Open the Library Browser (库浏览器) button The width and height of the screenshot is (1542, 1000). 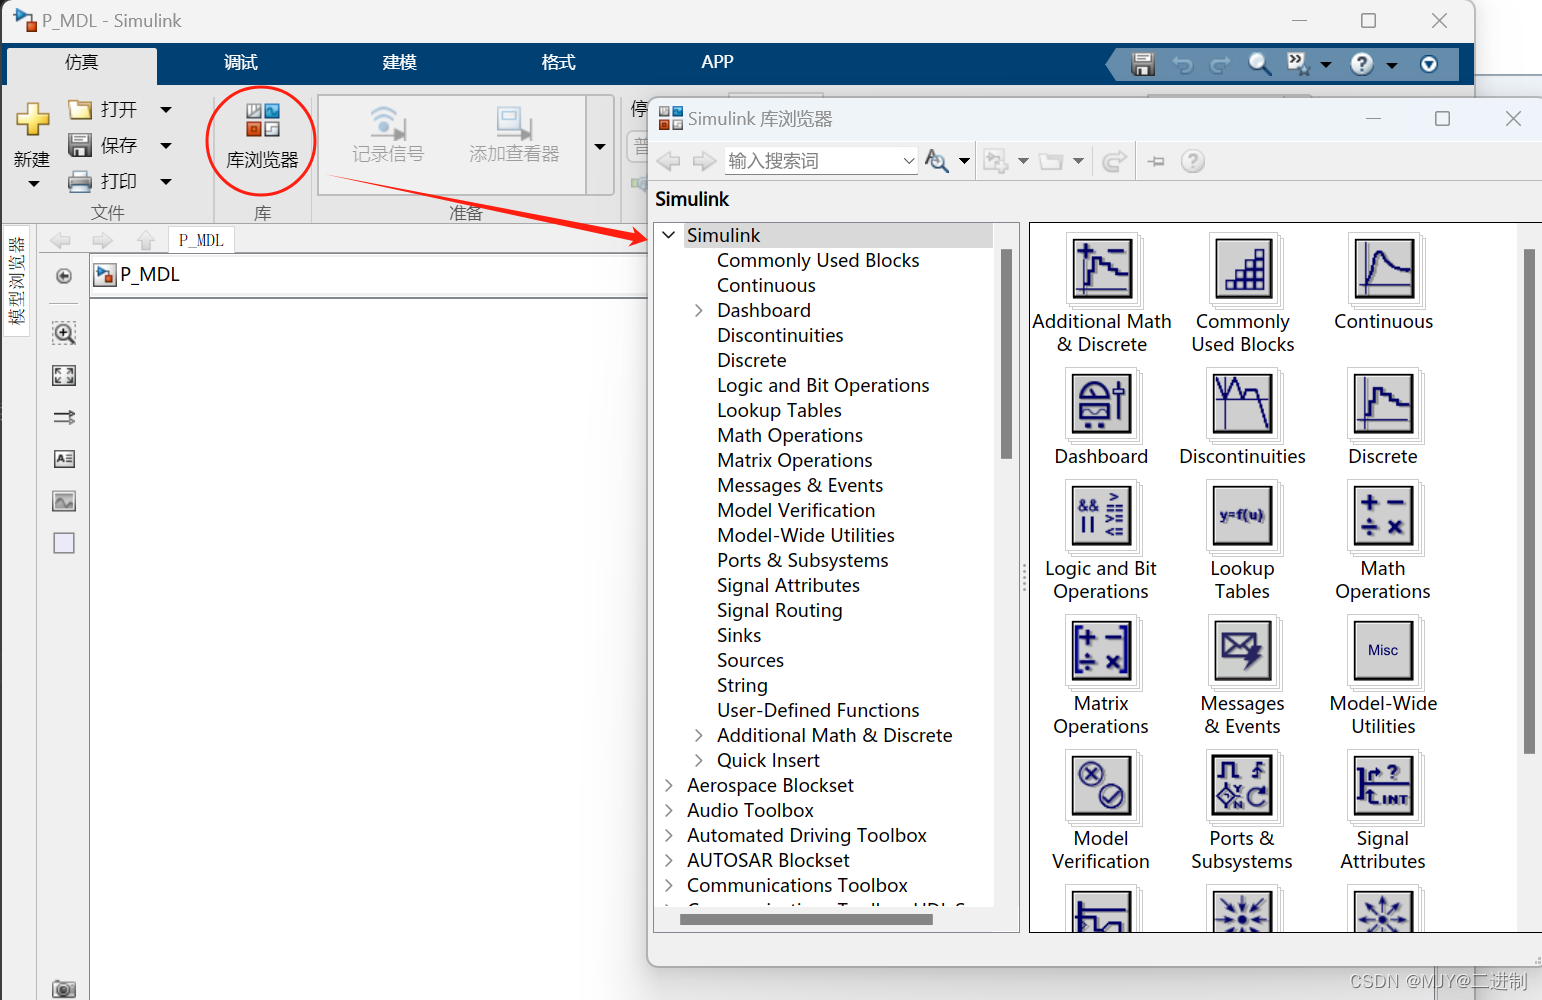coord(262,137)
